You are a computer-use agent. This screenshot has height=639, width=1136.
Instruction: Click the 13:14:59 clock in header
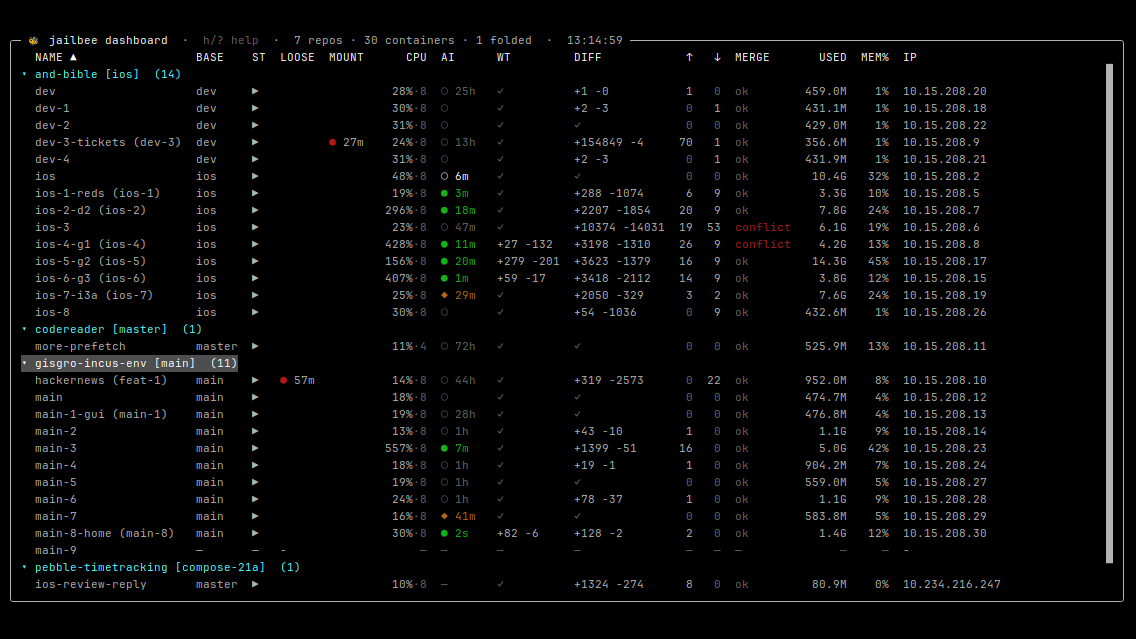coord(595,41)
